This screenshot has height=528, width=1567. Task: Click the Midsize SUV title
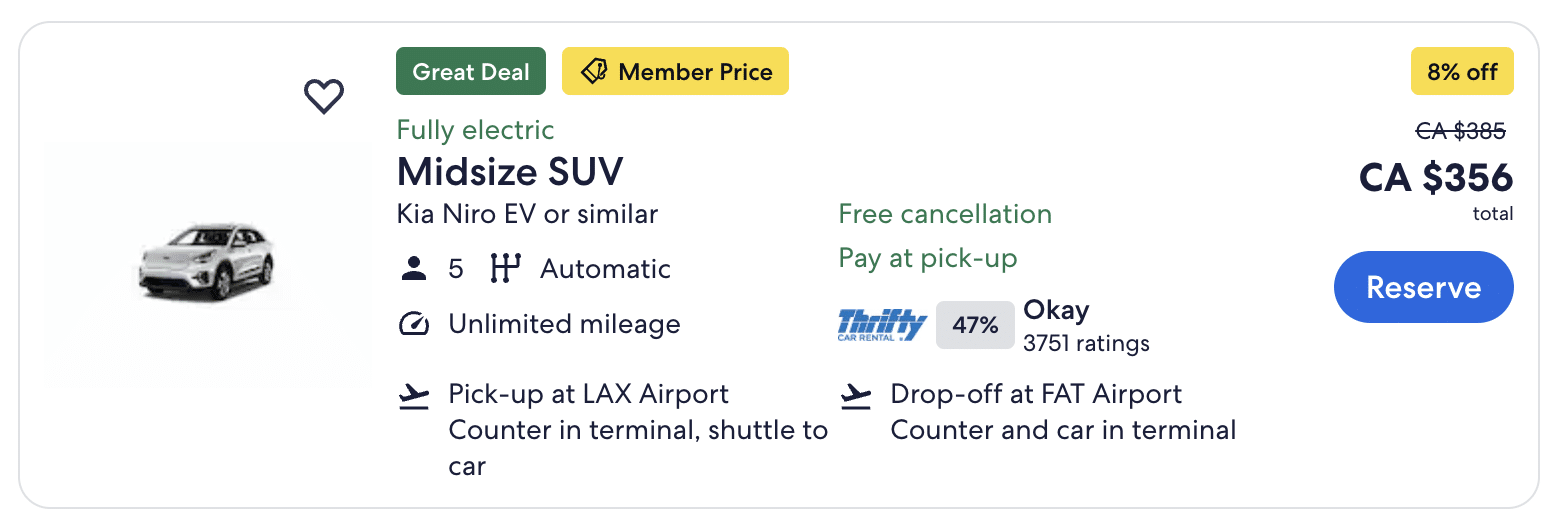pos(509,172)
